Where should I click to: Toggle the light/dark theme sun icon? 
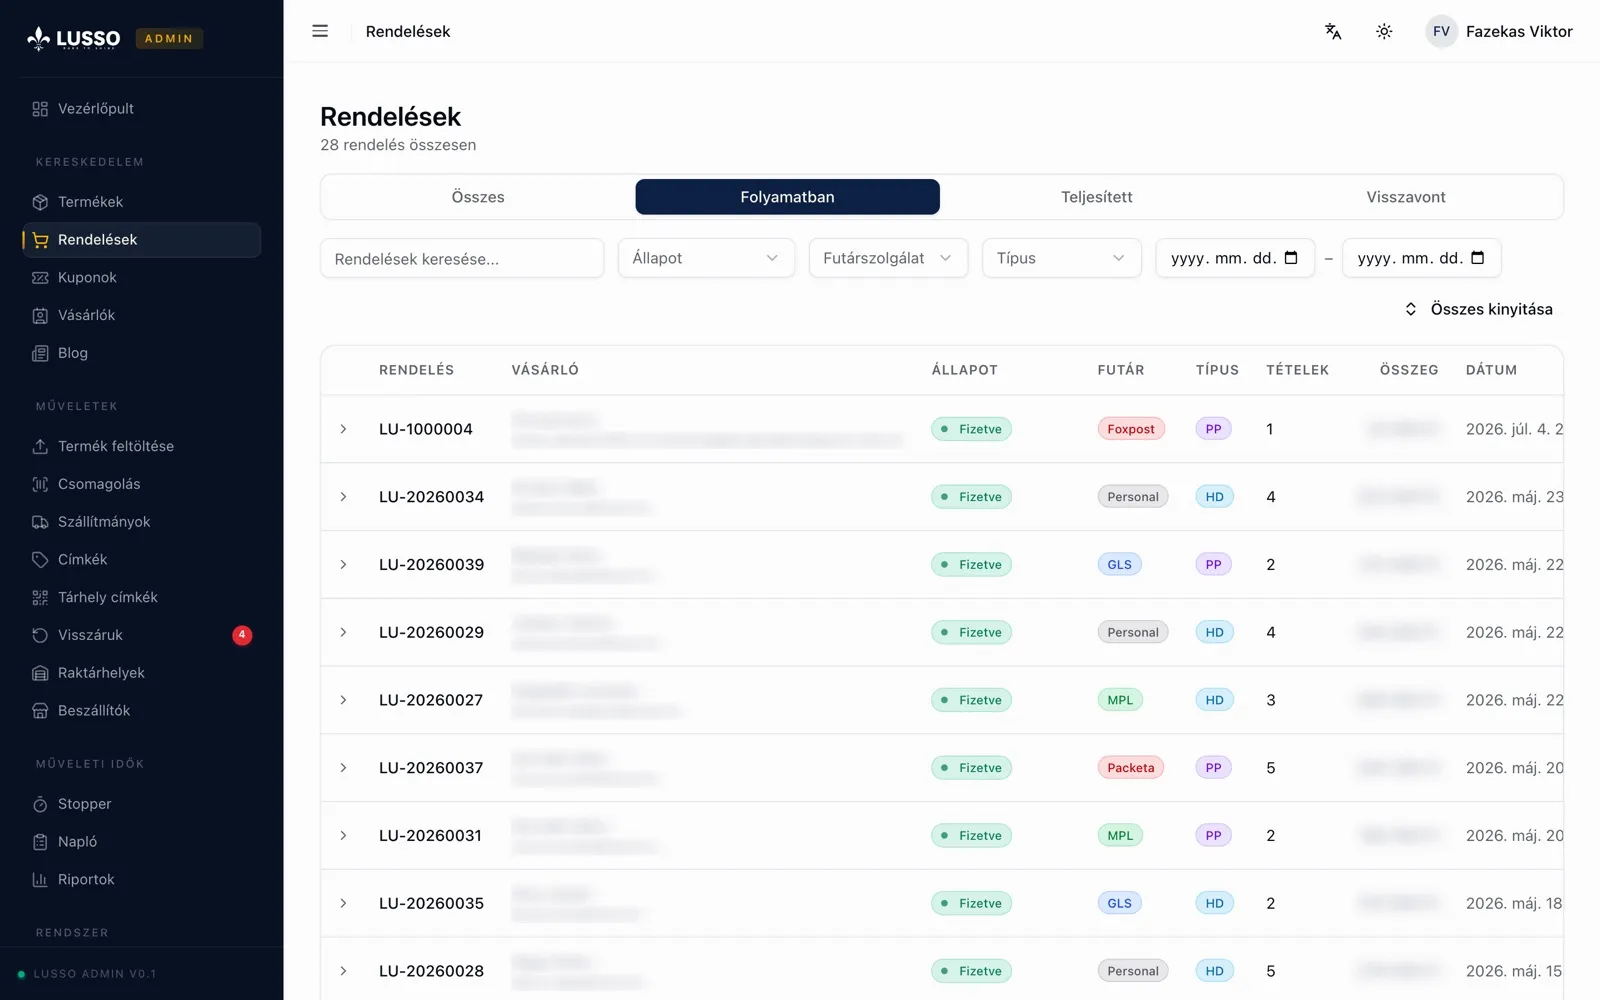point(1384,31)
